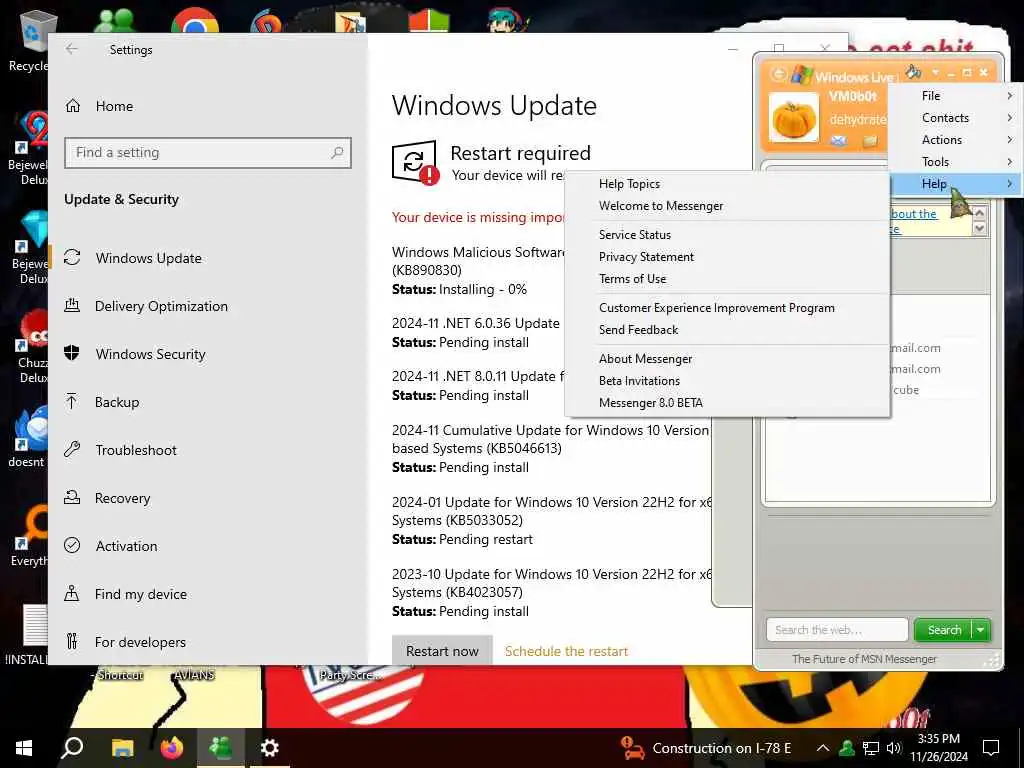Screen dimensions: 1024x768
Task: Click the VM0b0t display name in Messenger
Action: [852, 96]
